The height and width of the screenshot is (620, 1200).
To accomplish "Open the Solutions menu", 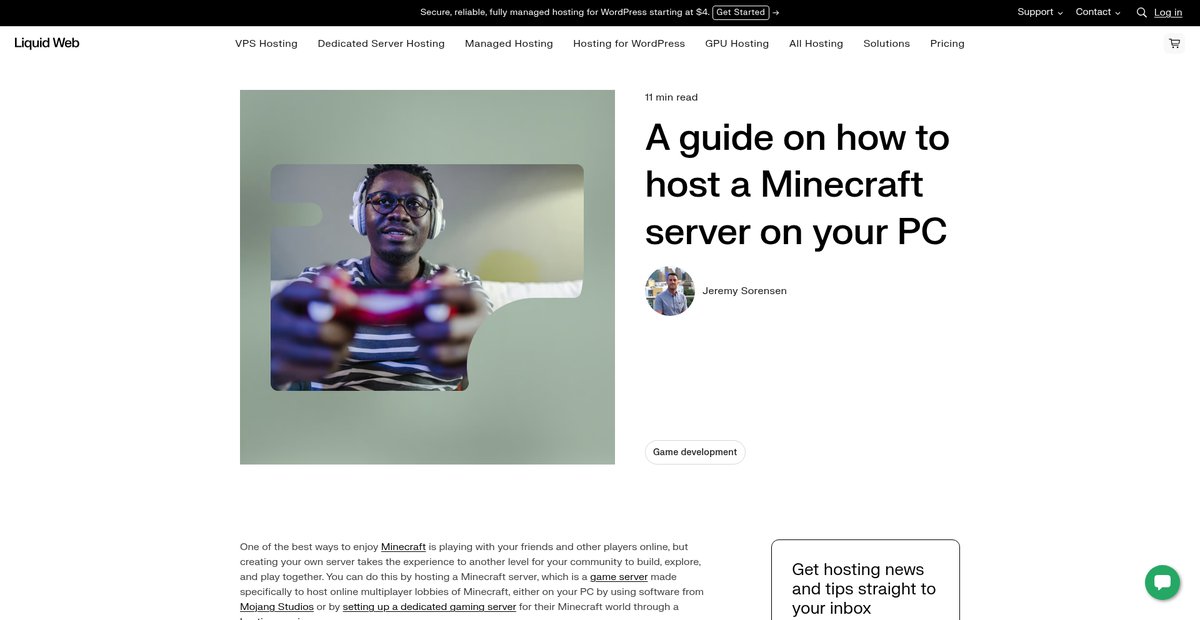I will tap(887, 43).
